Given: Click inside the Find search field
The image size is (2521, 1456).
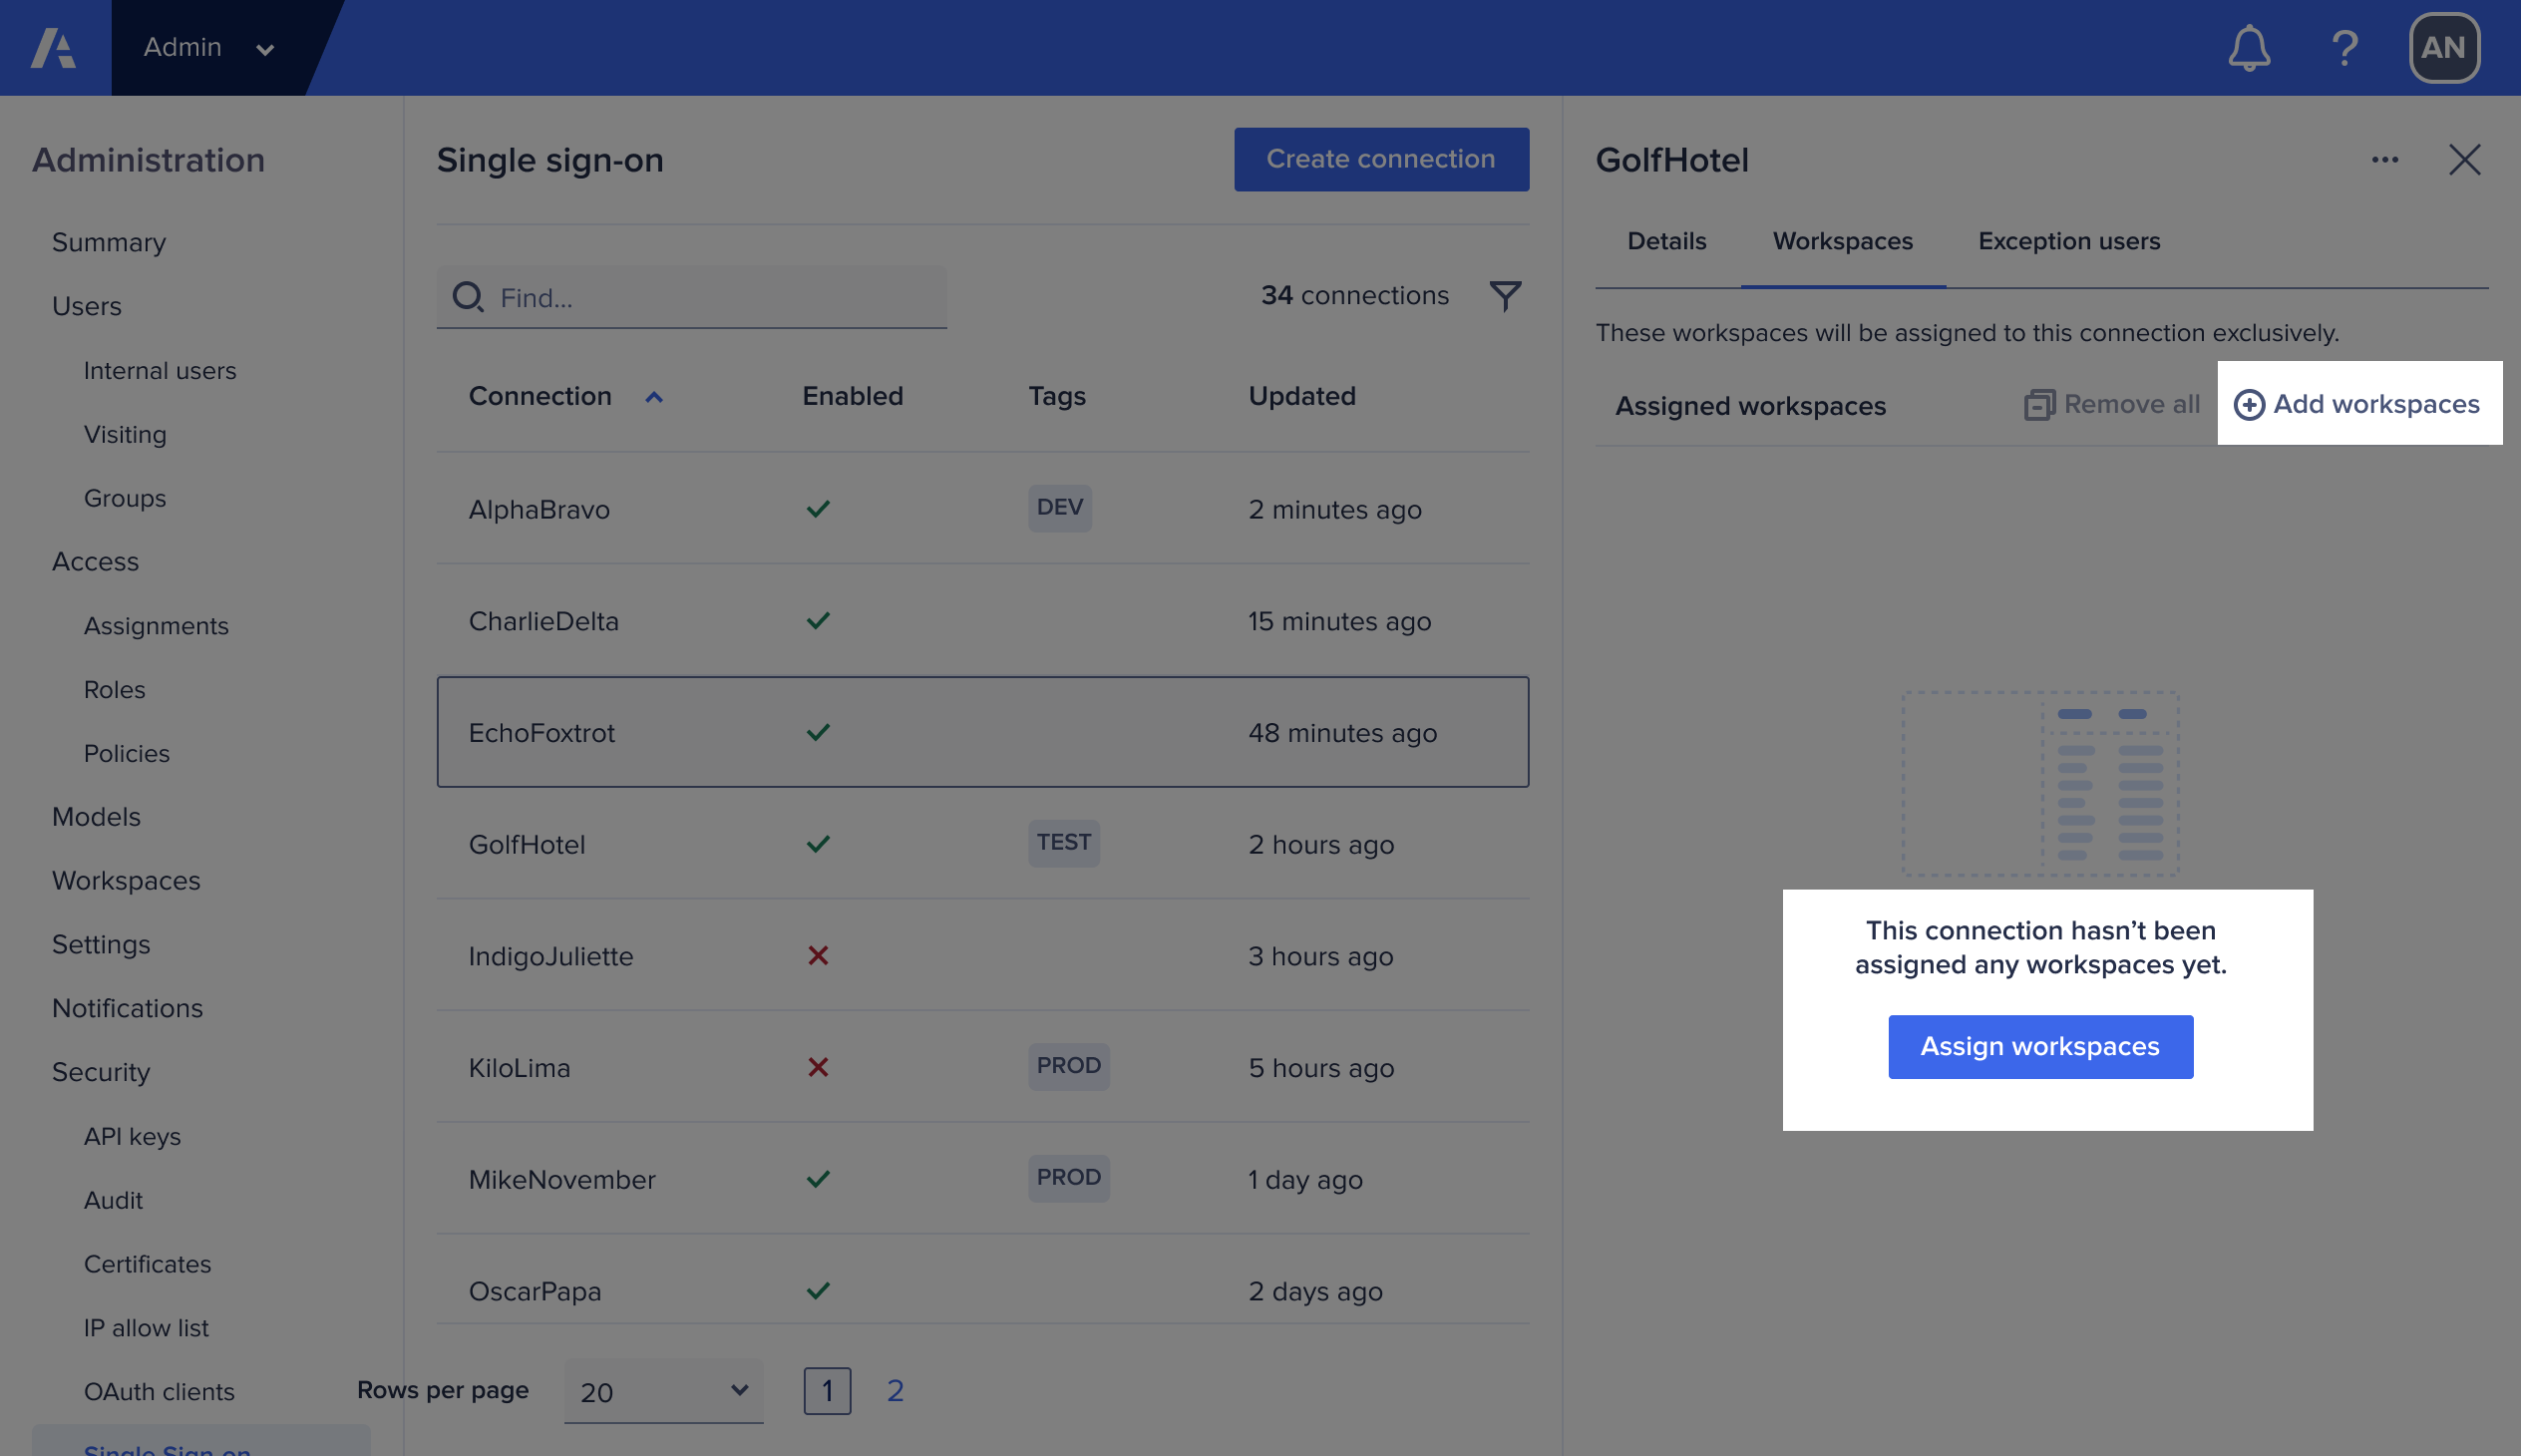Looking at the screenshot, I should click(x=690, y=297).
